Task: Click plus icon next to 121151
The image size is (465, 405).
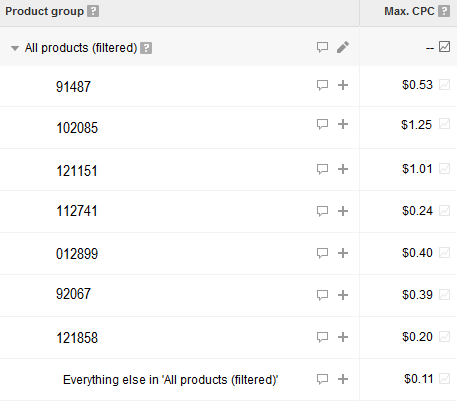Action: pyautogui.click(x=343, y=169)
